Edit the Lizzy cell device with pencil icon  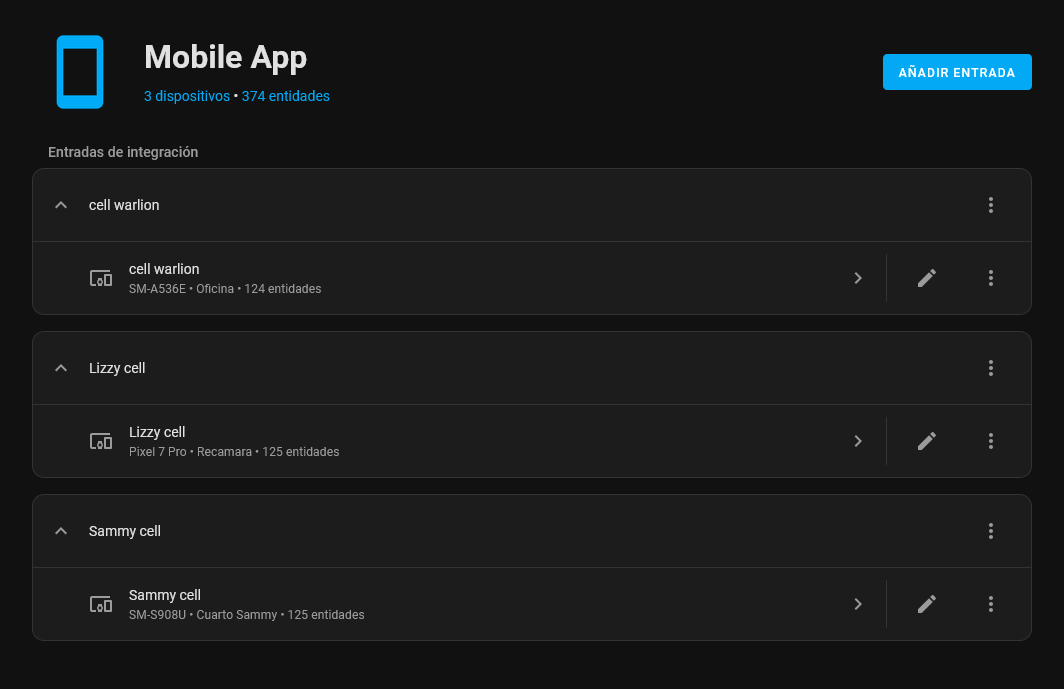click(927, 441)
